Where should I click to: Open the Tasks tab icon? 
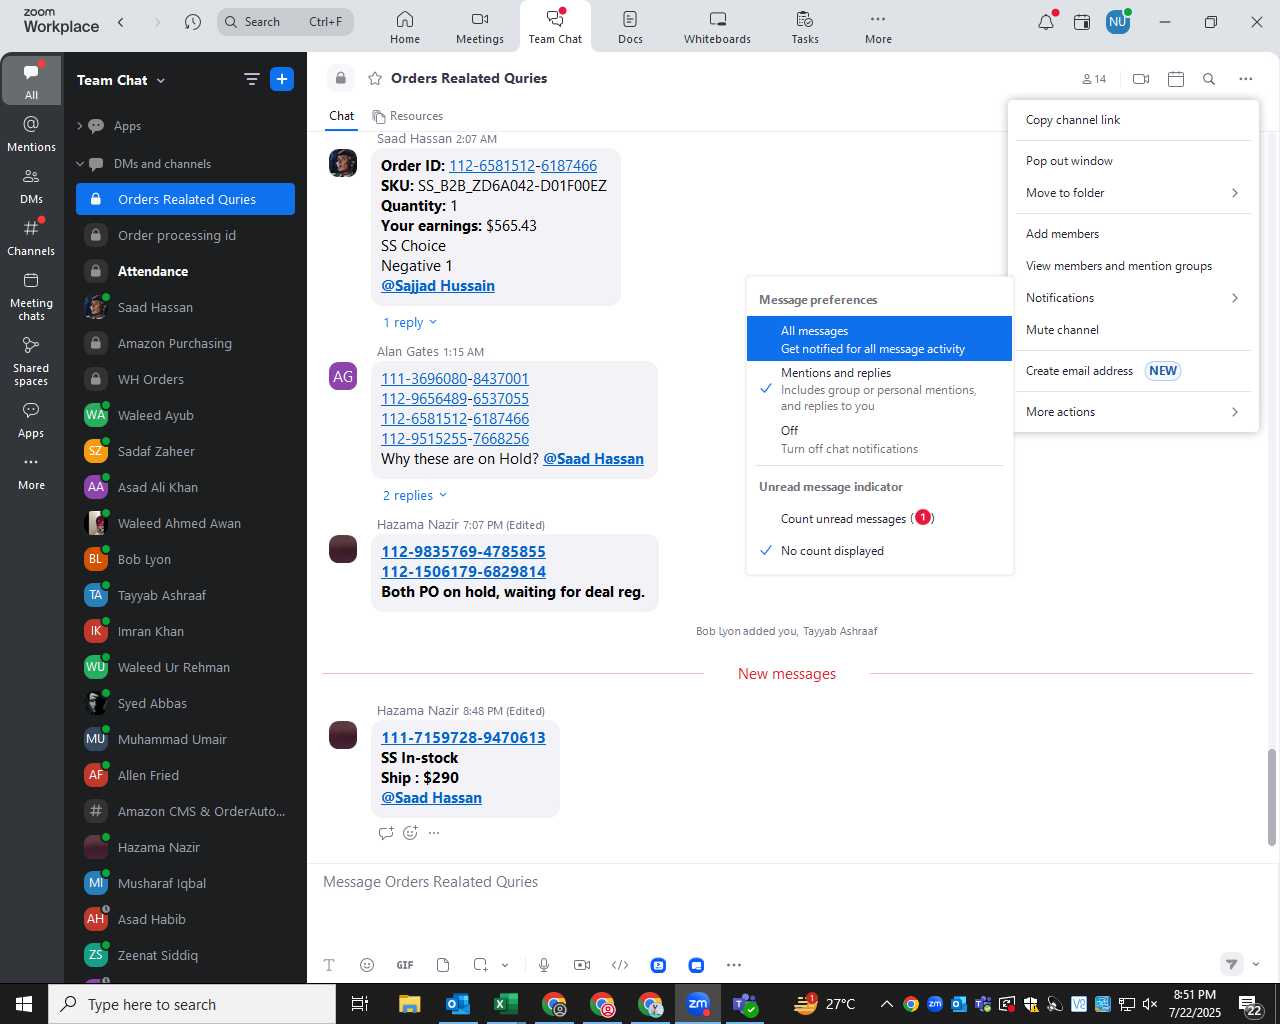(805, 27)
